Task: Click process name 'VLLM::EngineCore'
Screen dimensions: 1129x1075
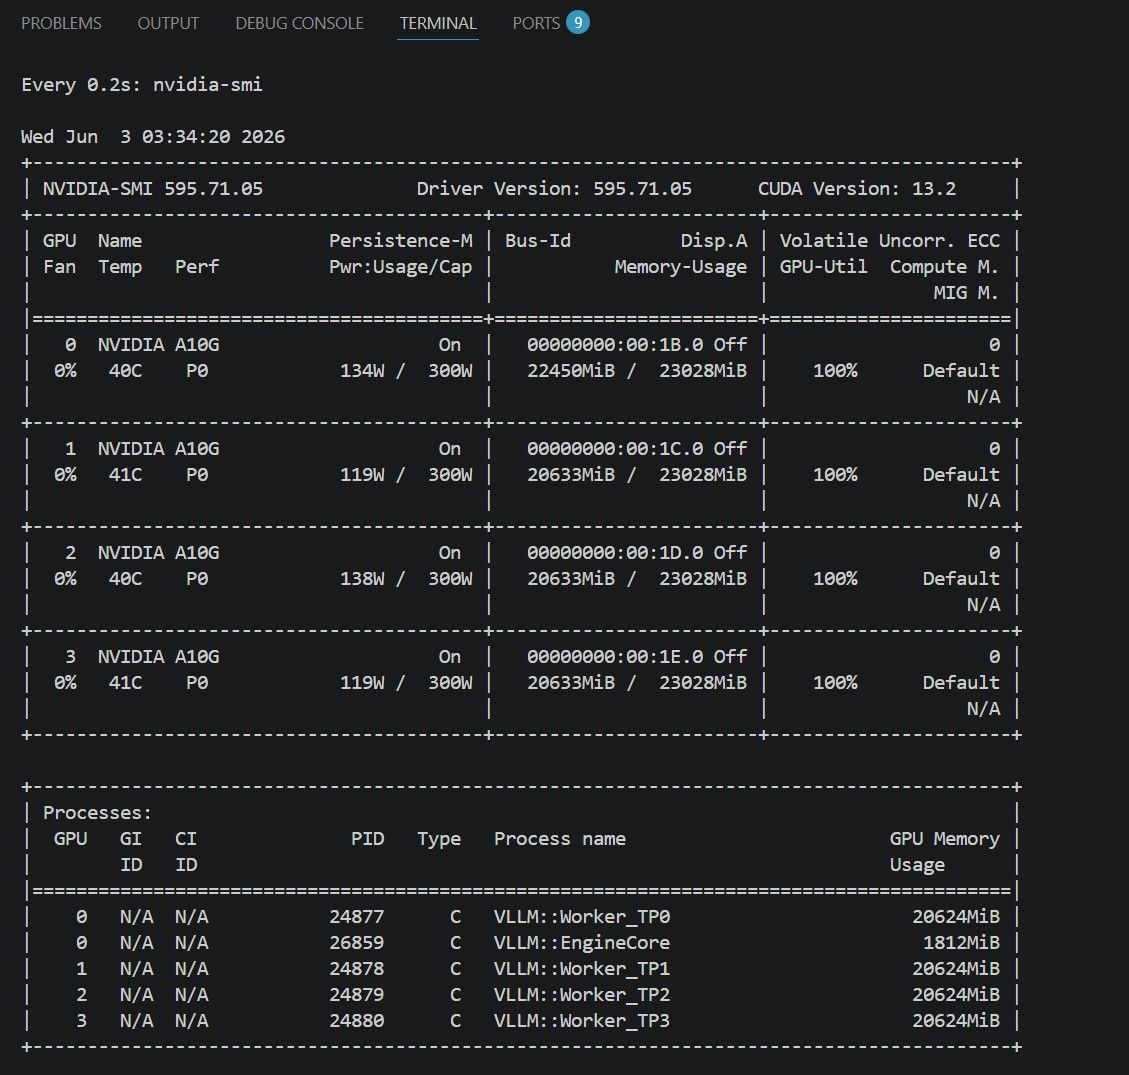Action: pos(582,943)
